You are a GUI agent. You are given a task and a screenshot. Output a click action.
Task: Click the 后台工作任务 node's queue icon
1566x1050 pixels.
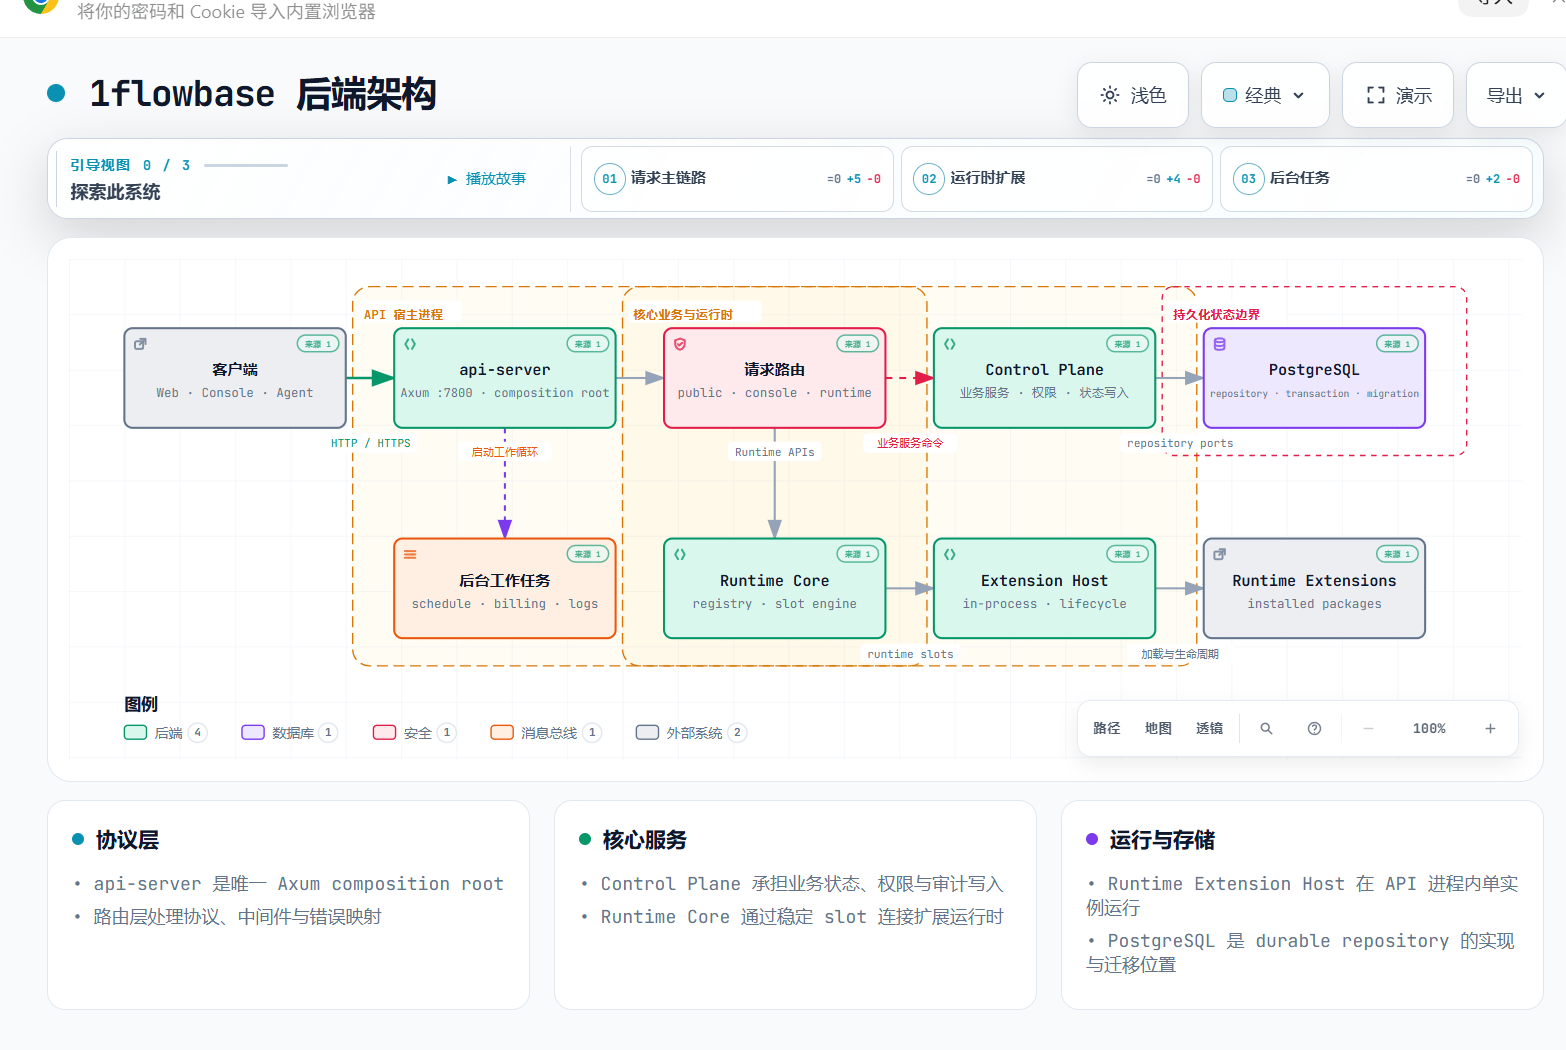point(410,554)
